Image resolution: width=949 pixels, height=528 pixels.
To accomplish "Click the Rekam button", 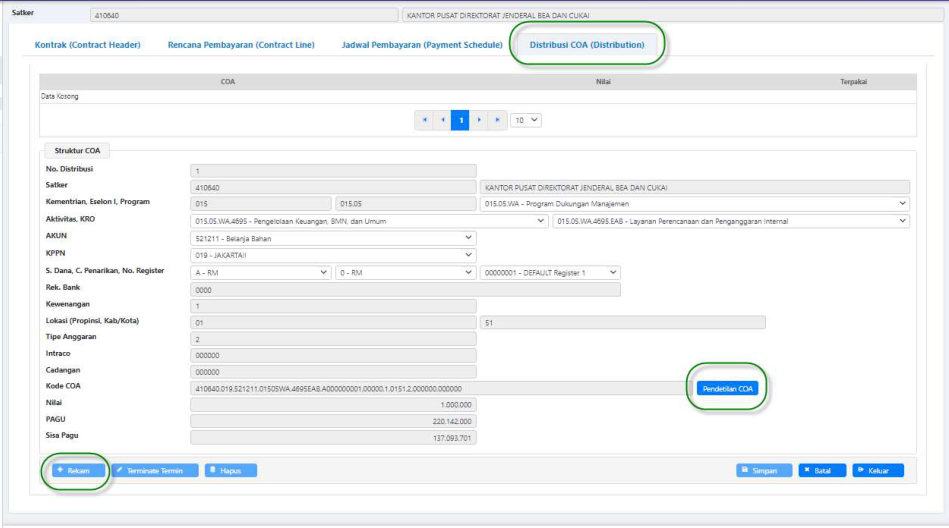I will (77, 470).
